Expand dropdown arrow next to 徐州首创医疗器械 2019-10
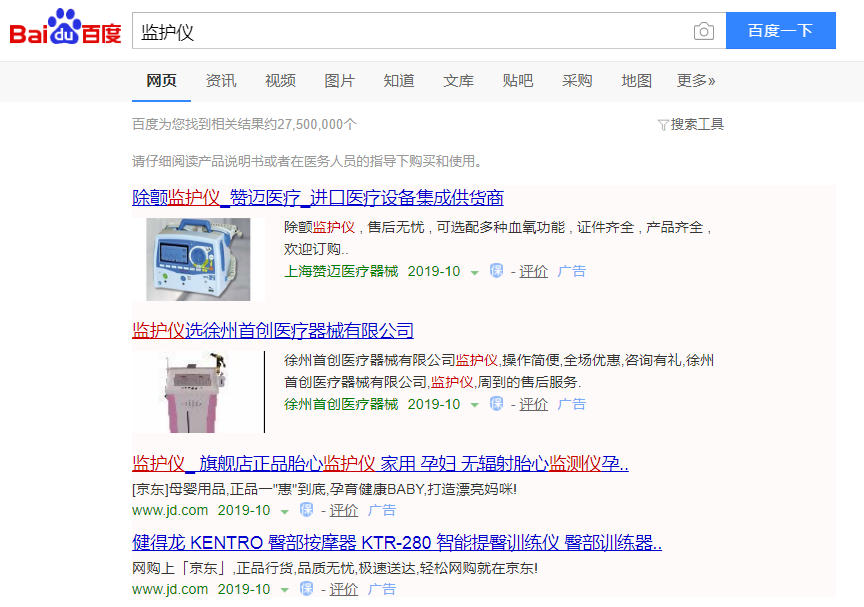 point(474,405)
